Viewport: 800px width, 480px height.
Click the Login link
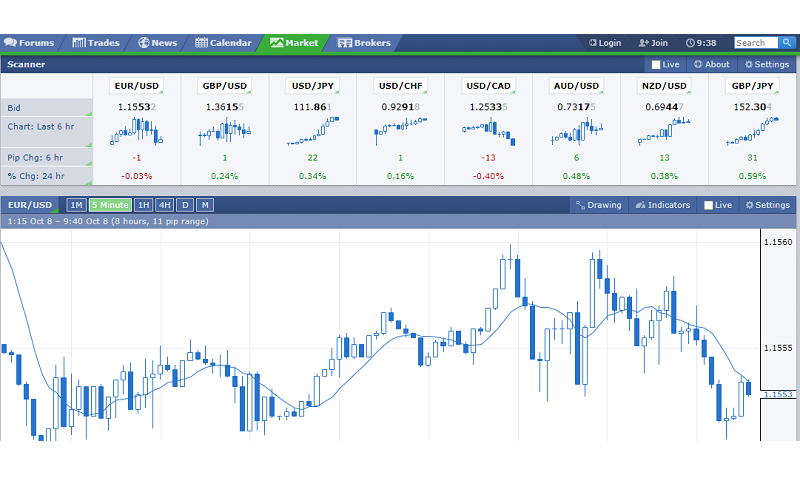[x=605, y=43]
